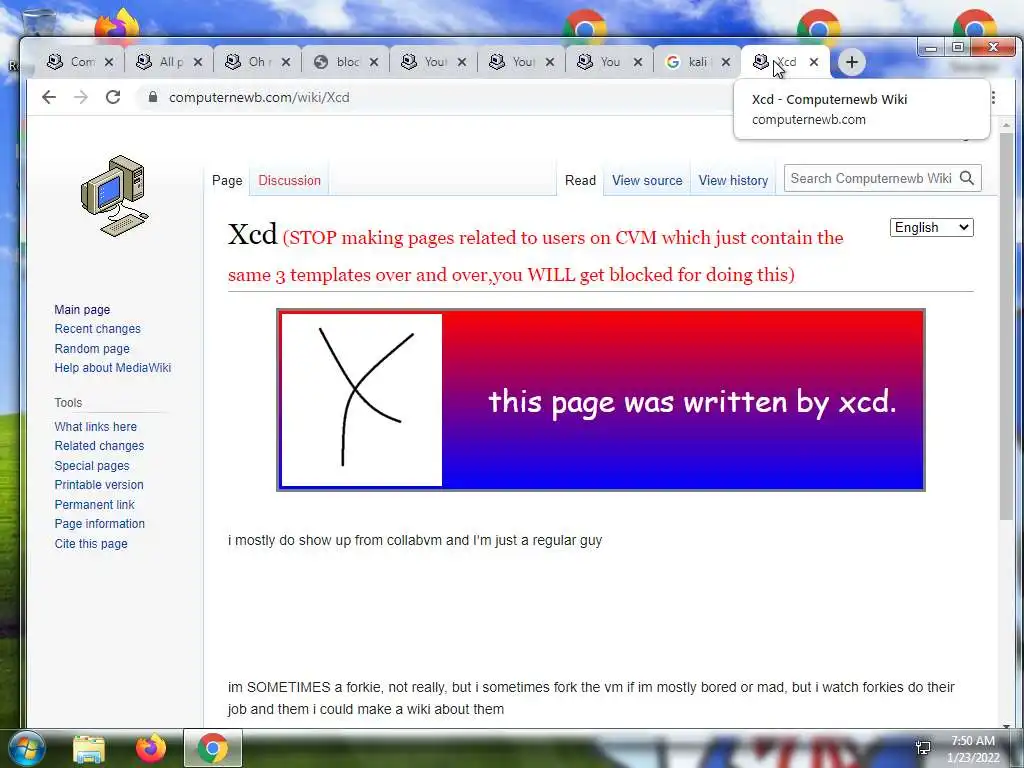Viewport: 1024px width, 768px height.
Task: Select the Read view tab
Action: pyautogui.click(x=581, y=180)
